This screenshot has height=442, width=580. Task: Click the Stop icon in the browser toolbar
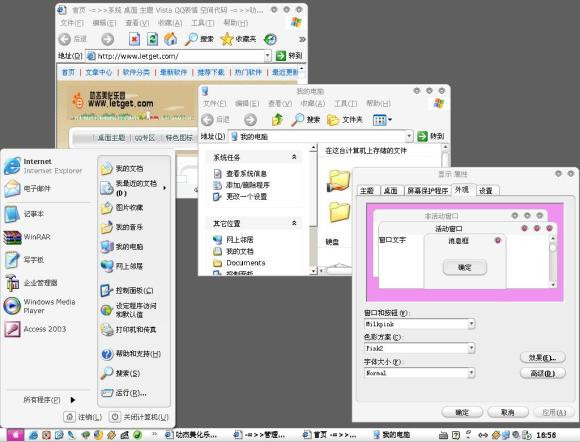(x=134, y=39)
